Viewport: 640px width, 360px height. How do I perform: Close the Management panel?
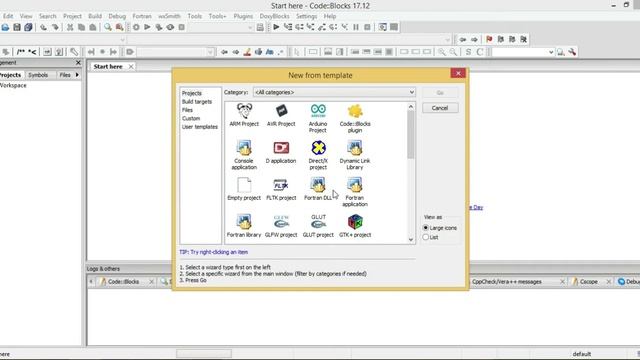click(78, 62)
